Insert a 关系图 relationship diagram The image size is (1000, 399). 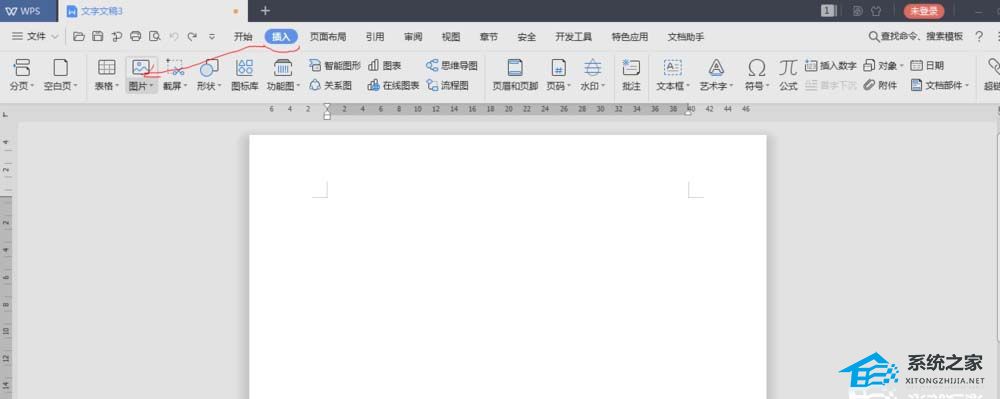(x=330, y=85)
